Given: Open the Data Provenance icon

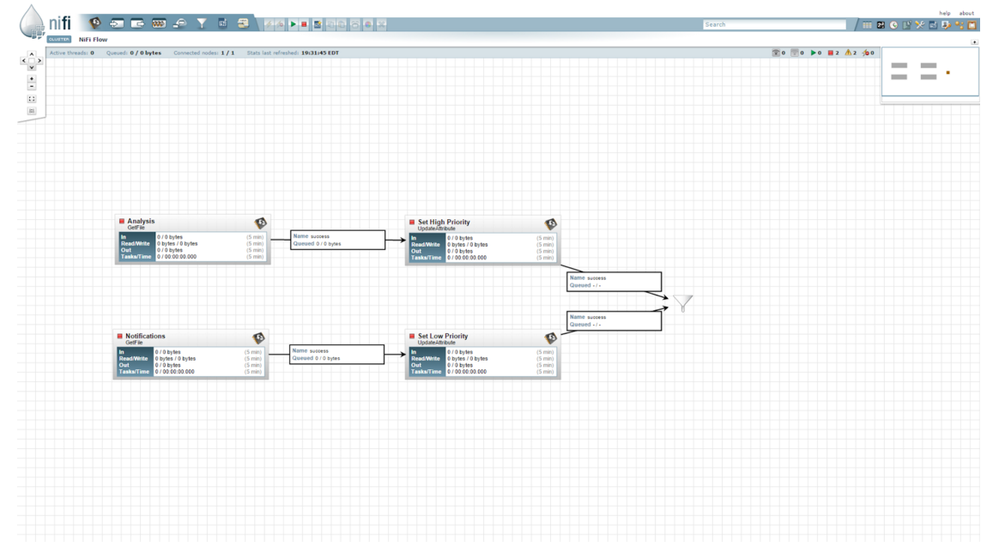Looking at the screenshot, I should 907,25.
